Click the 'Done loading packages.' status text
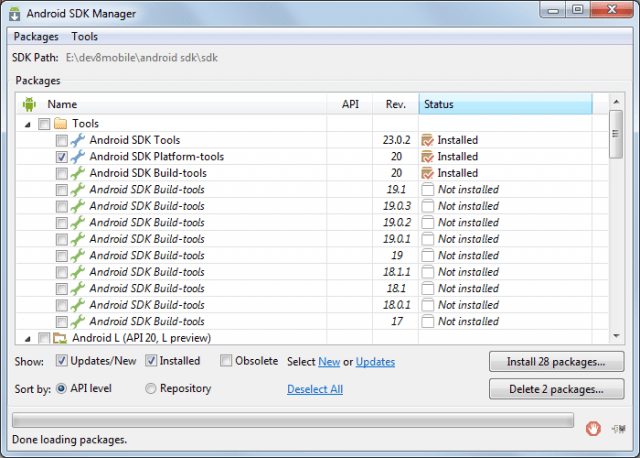Image resolution: width=640 pixels, height=458 pixels. click(69, 440)
